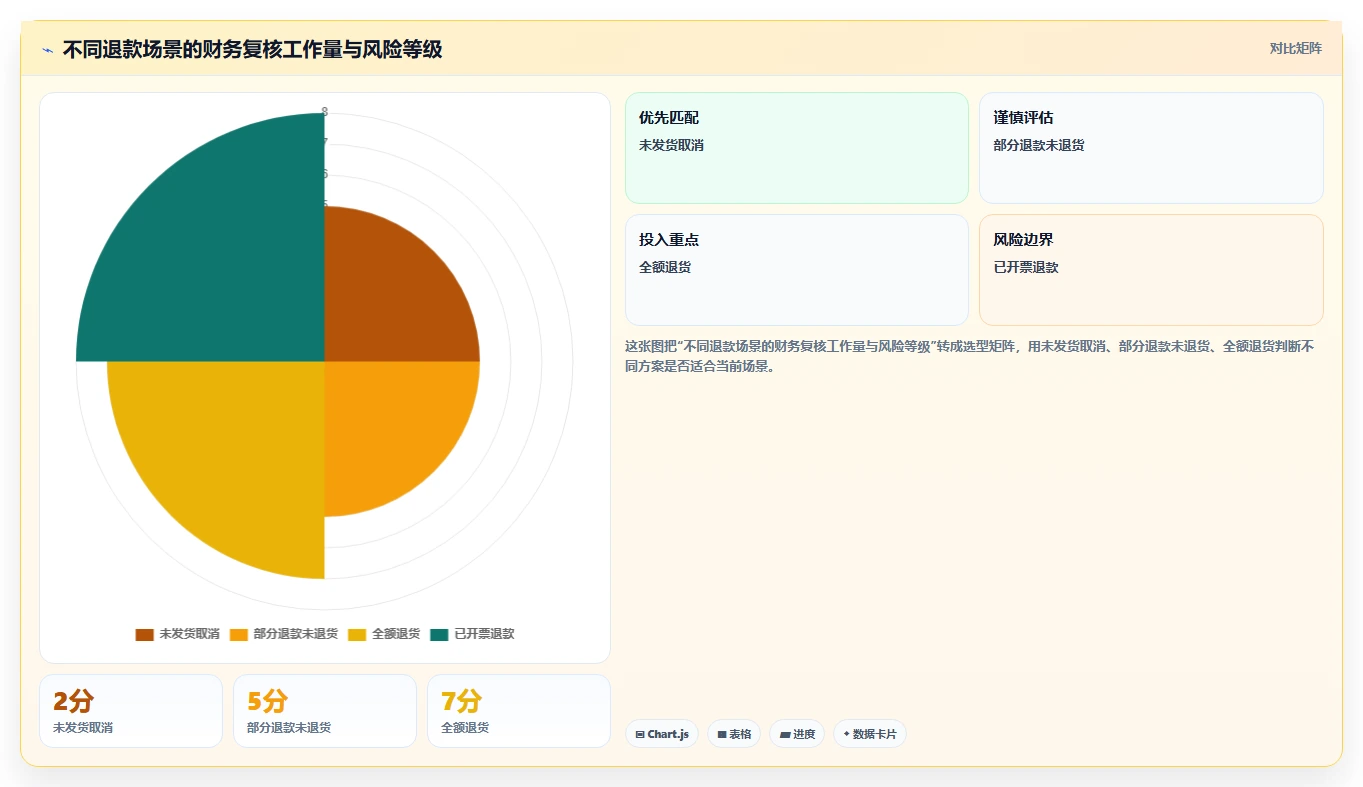Image resolution: width=1363 pixels, height=787 pixels.
Task: Click the 进度 tag icon
Action: click(785, 735)
